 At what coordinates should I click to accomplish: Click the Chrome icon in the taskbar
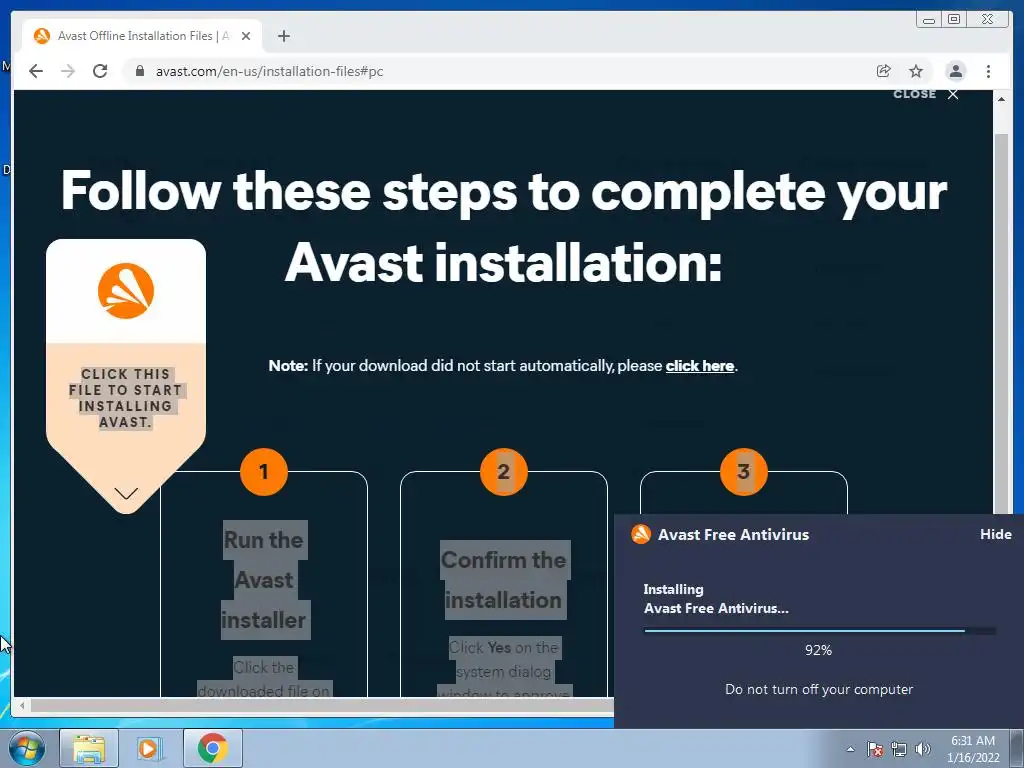pyautogui.click(x=213, y=748)
